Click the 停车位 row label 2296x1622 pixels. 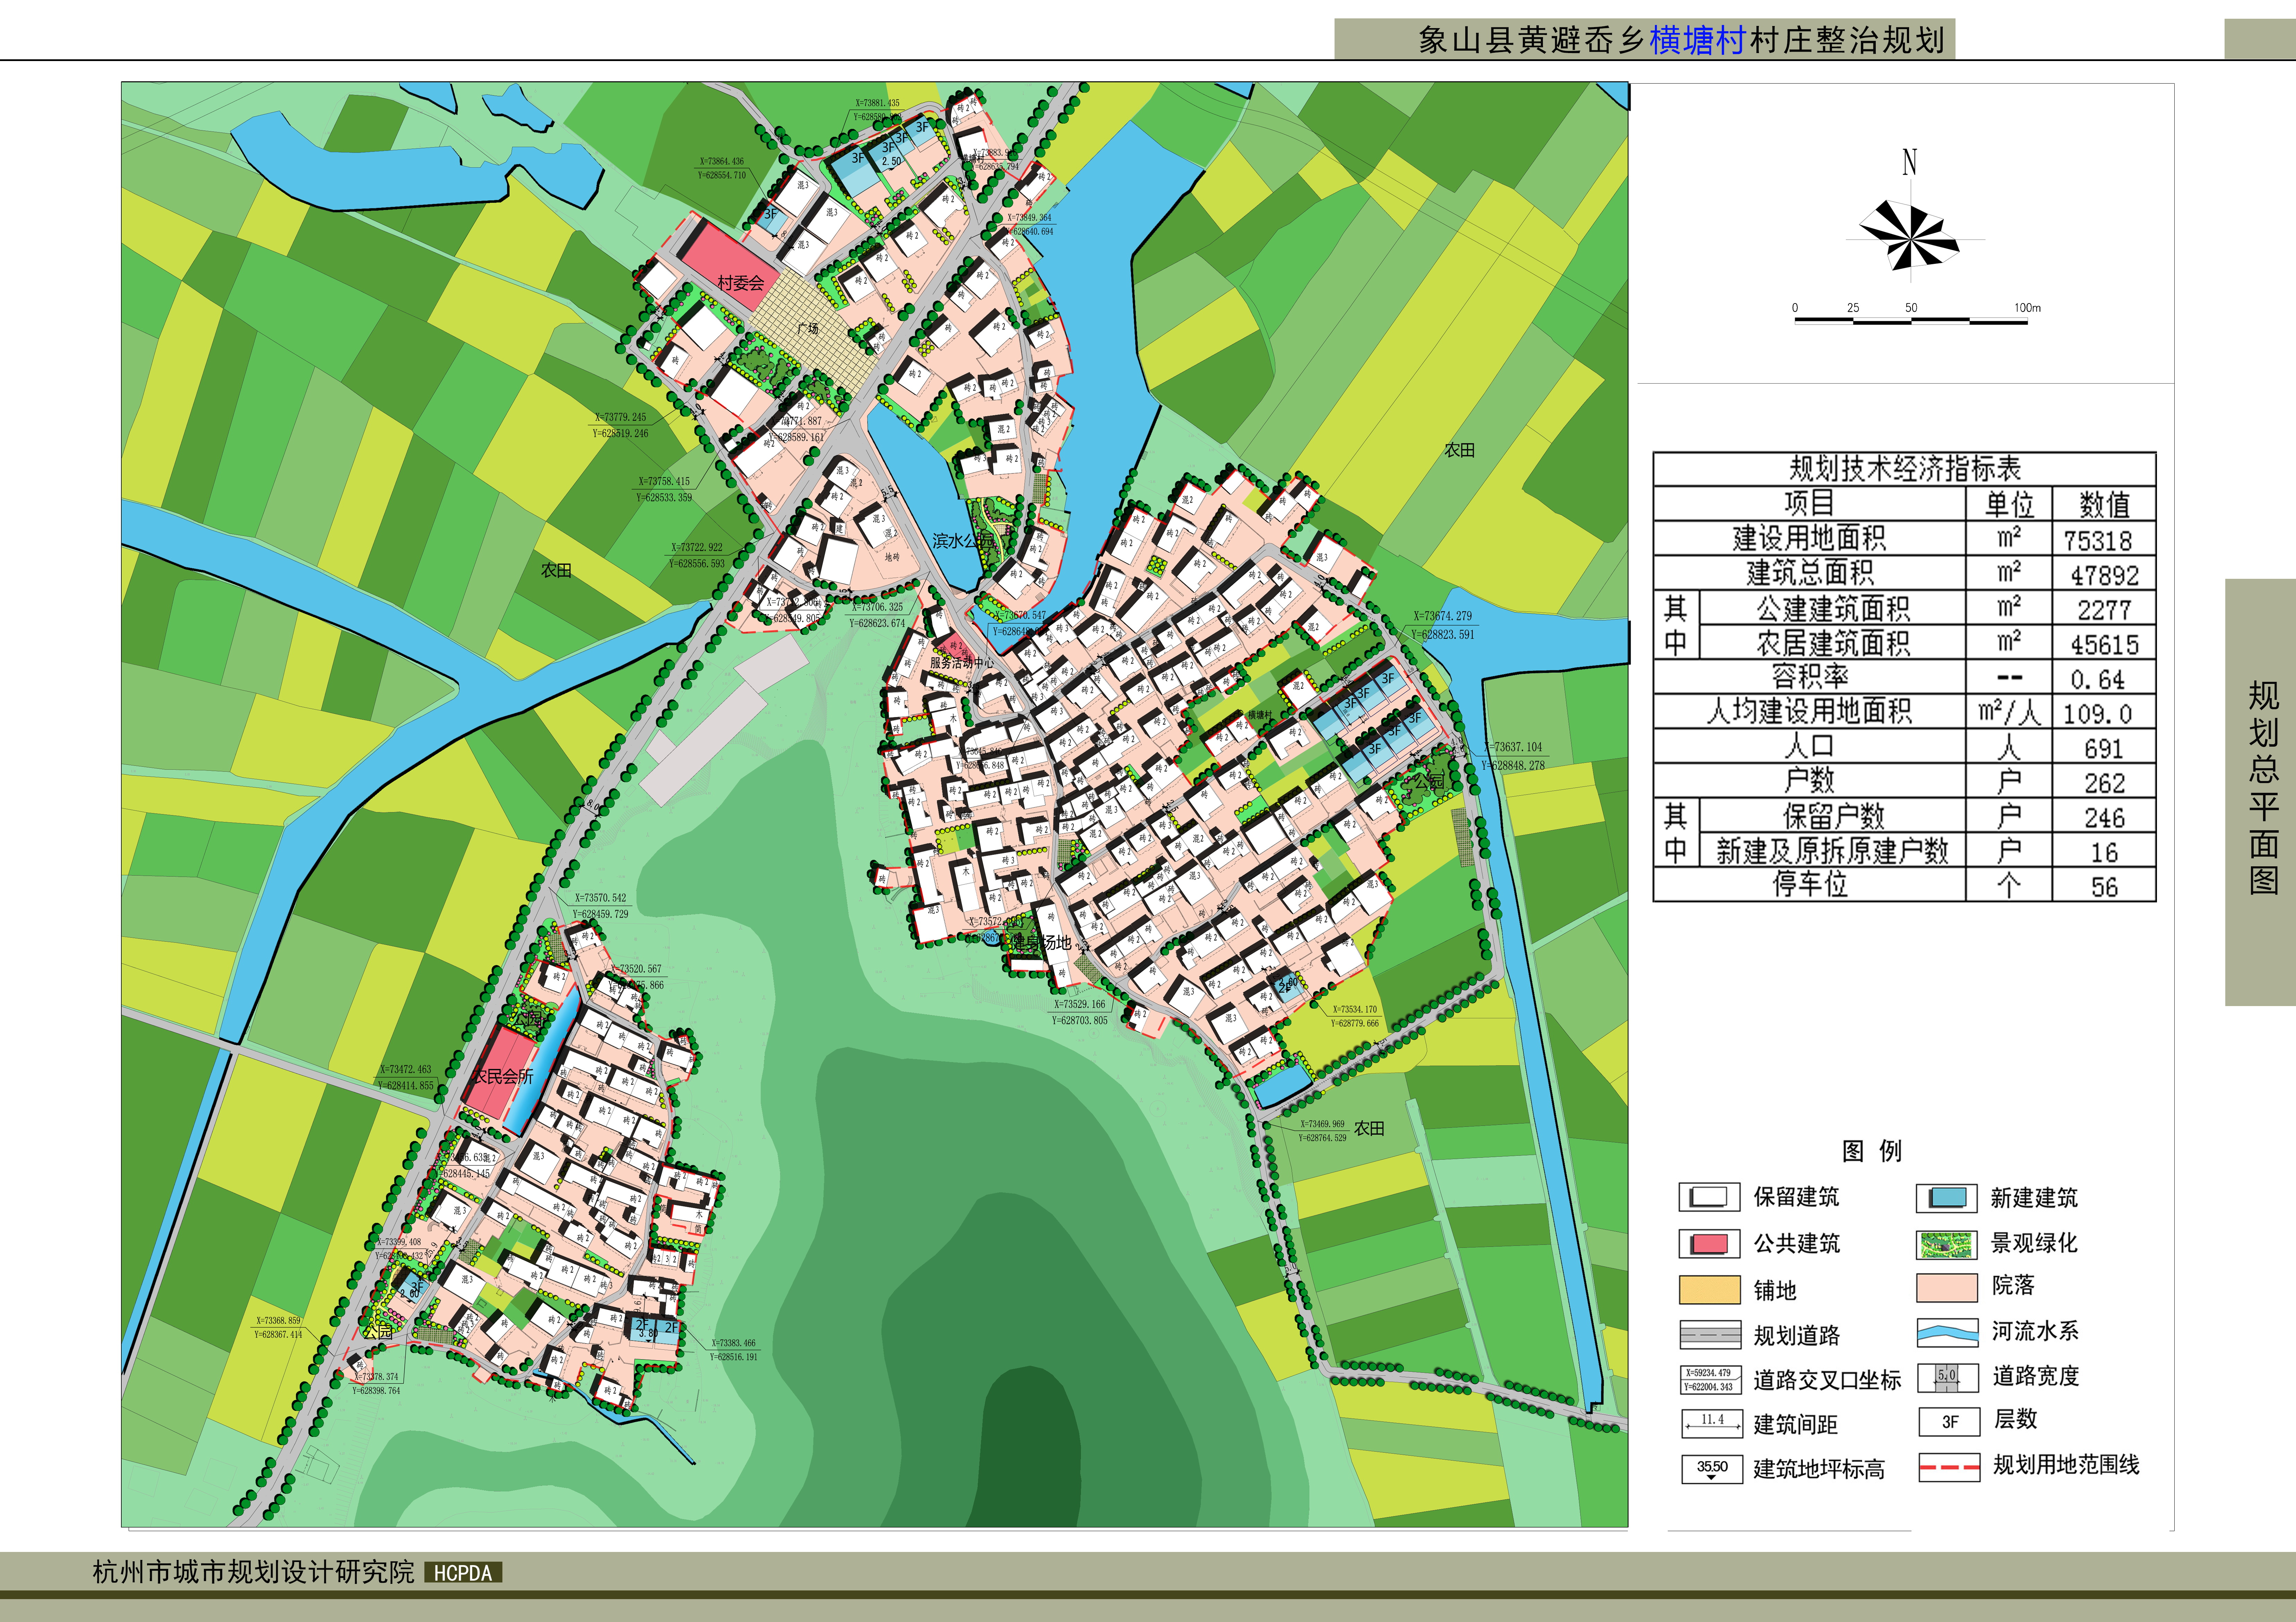click(1809, 884)
